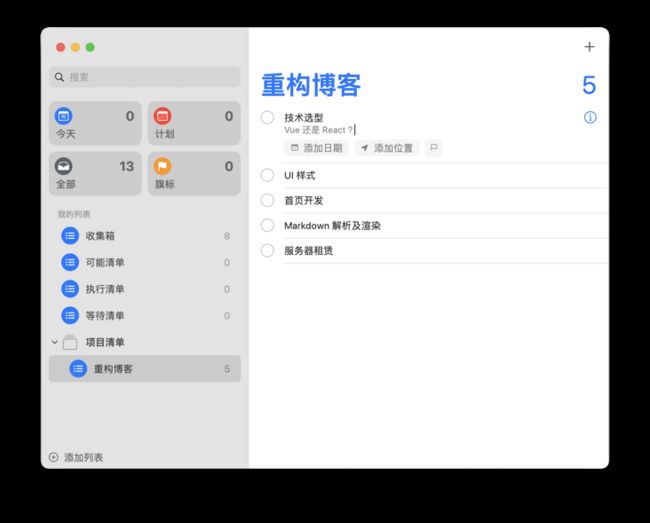Screen dimensions: 650x523
Task: Click the 项目清单 folder icon
Action: (x=70, y=342)
